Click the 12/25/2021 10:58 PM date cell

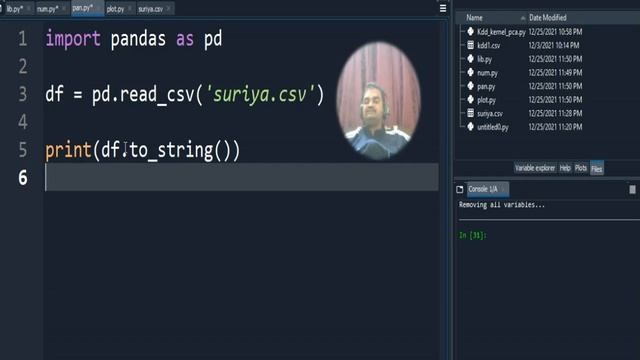tap(556, 31)
